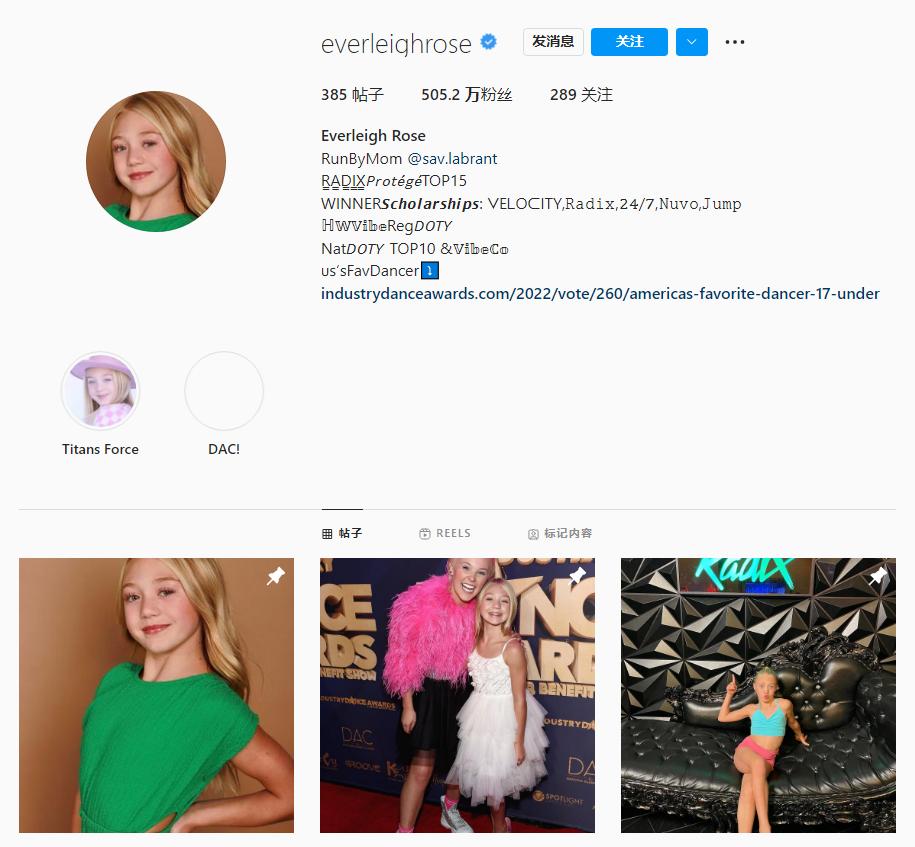This screenshot has width=915, height=847.
Task: View the 289 关注 following list
Action: [x=581, y=95]
